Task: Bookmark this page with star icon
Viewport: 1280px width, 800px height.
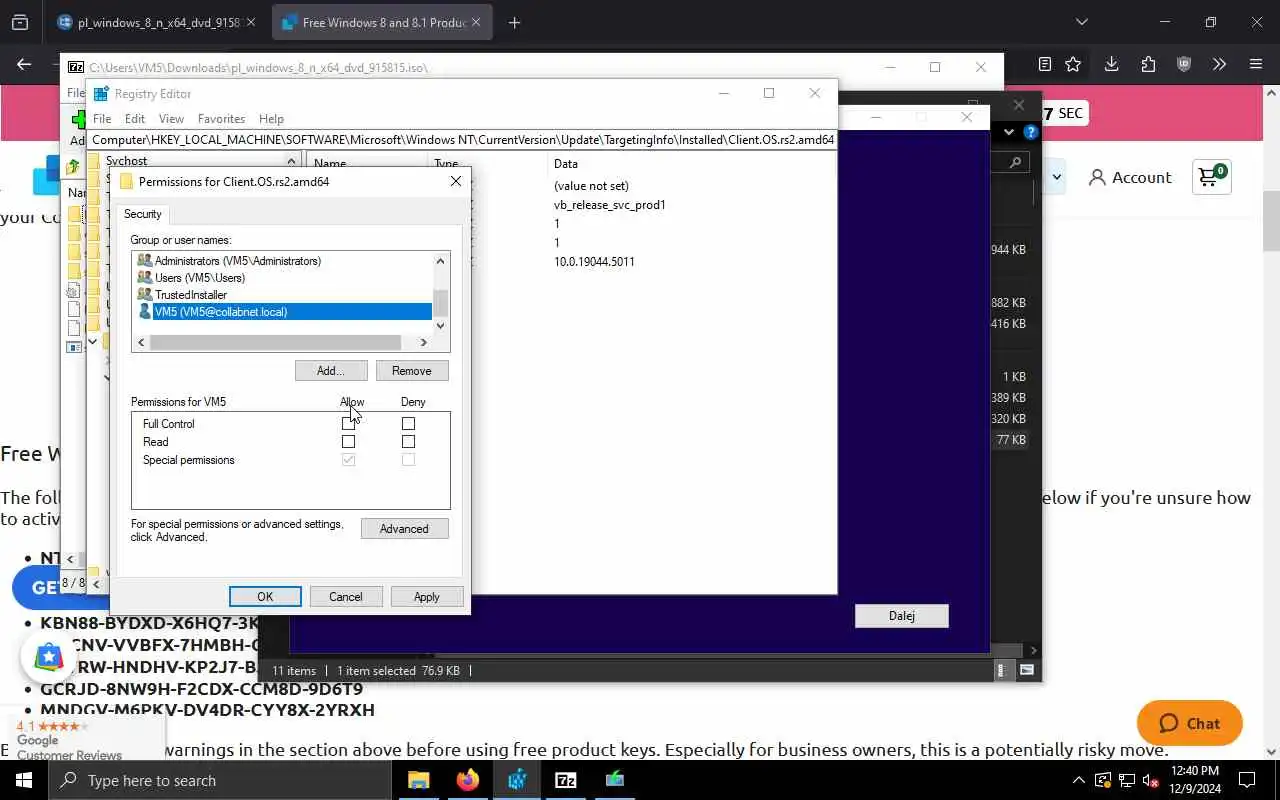Action: (1073, 64)
